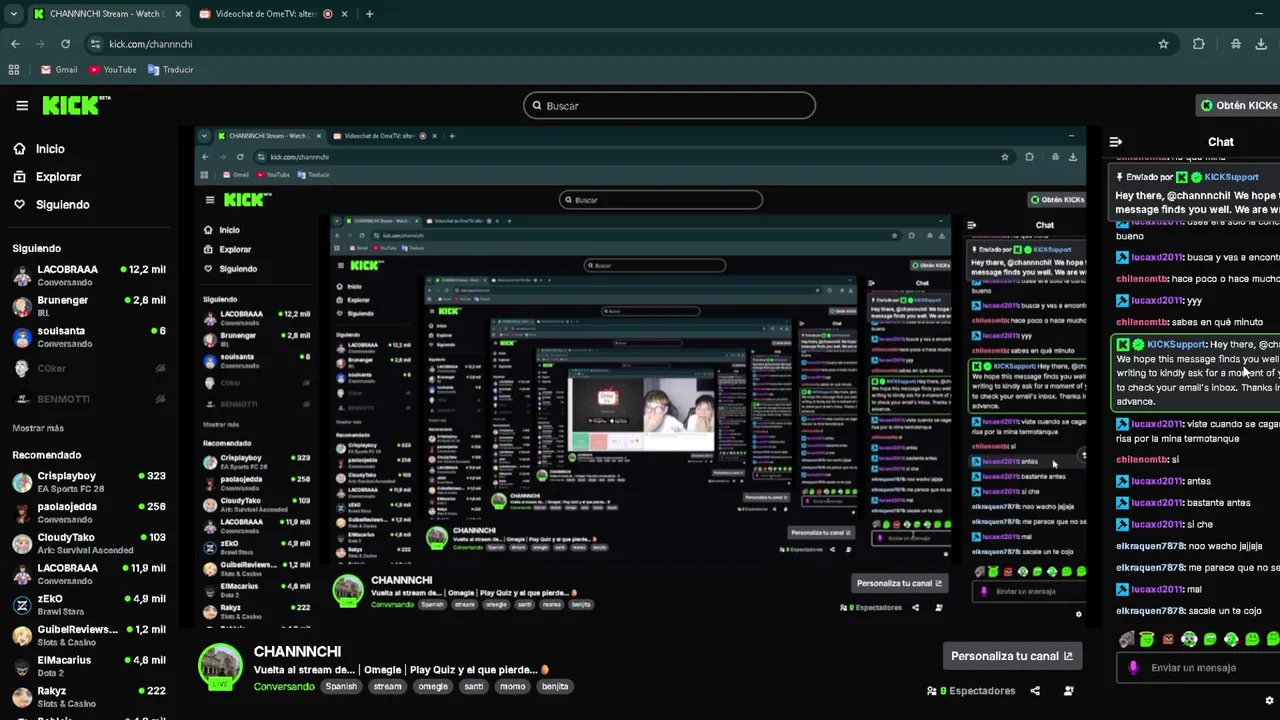
Task: Click the stream tag
Action: 387,687
